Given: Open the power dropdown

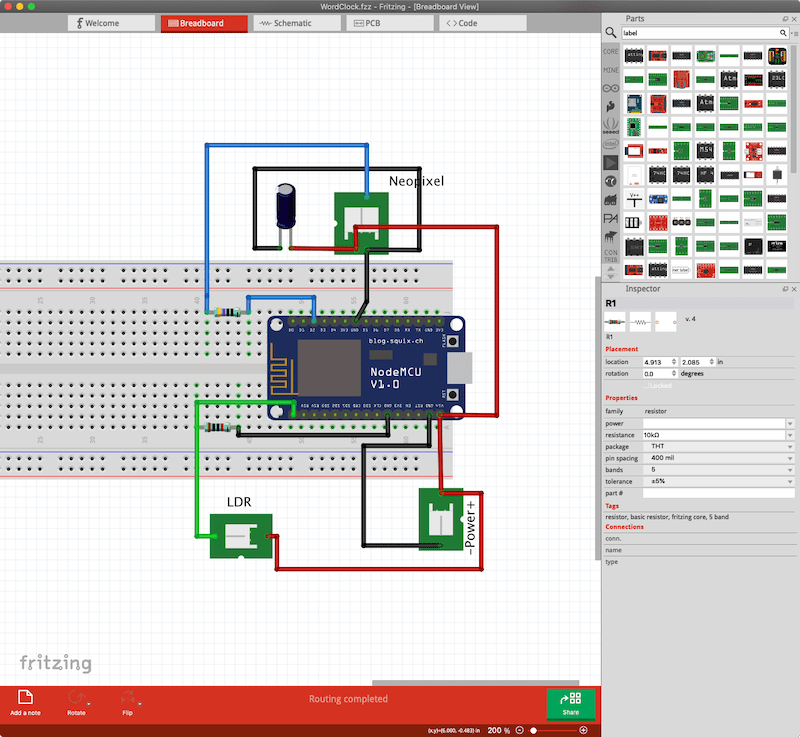Looking at the screenshot, I should 790,423.
